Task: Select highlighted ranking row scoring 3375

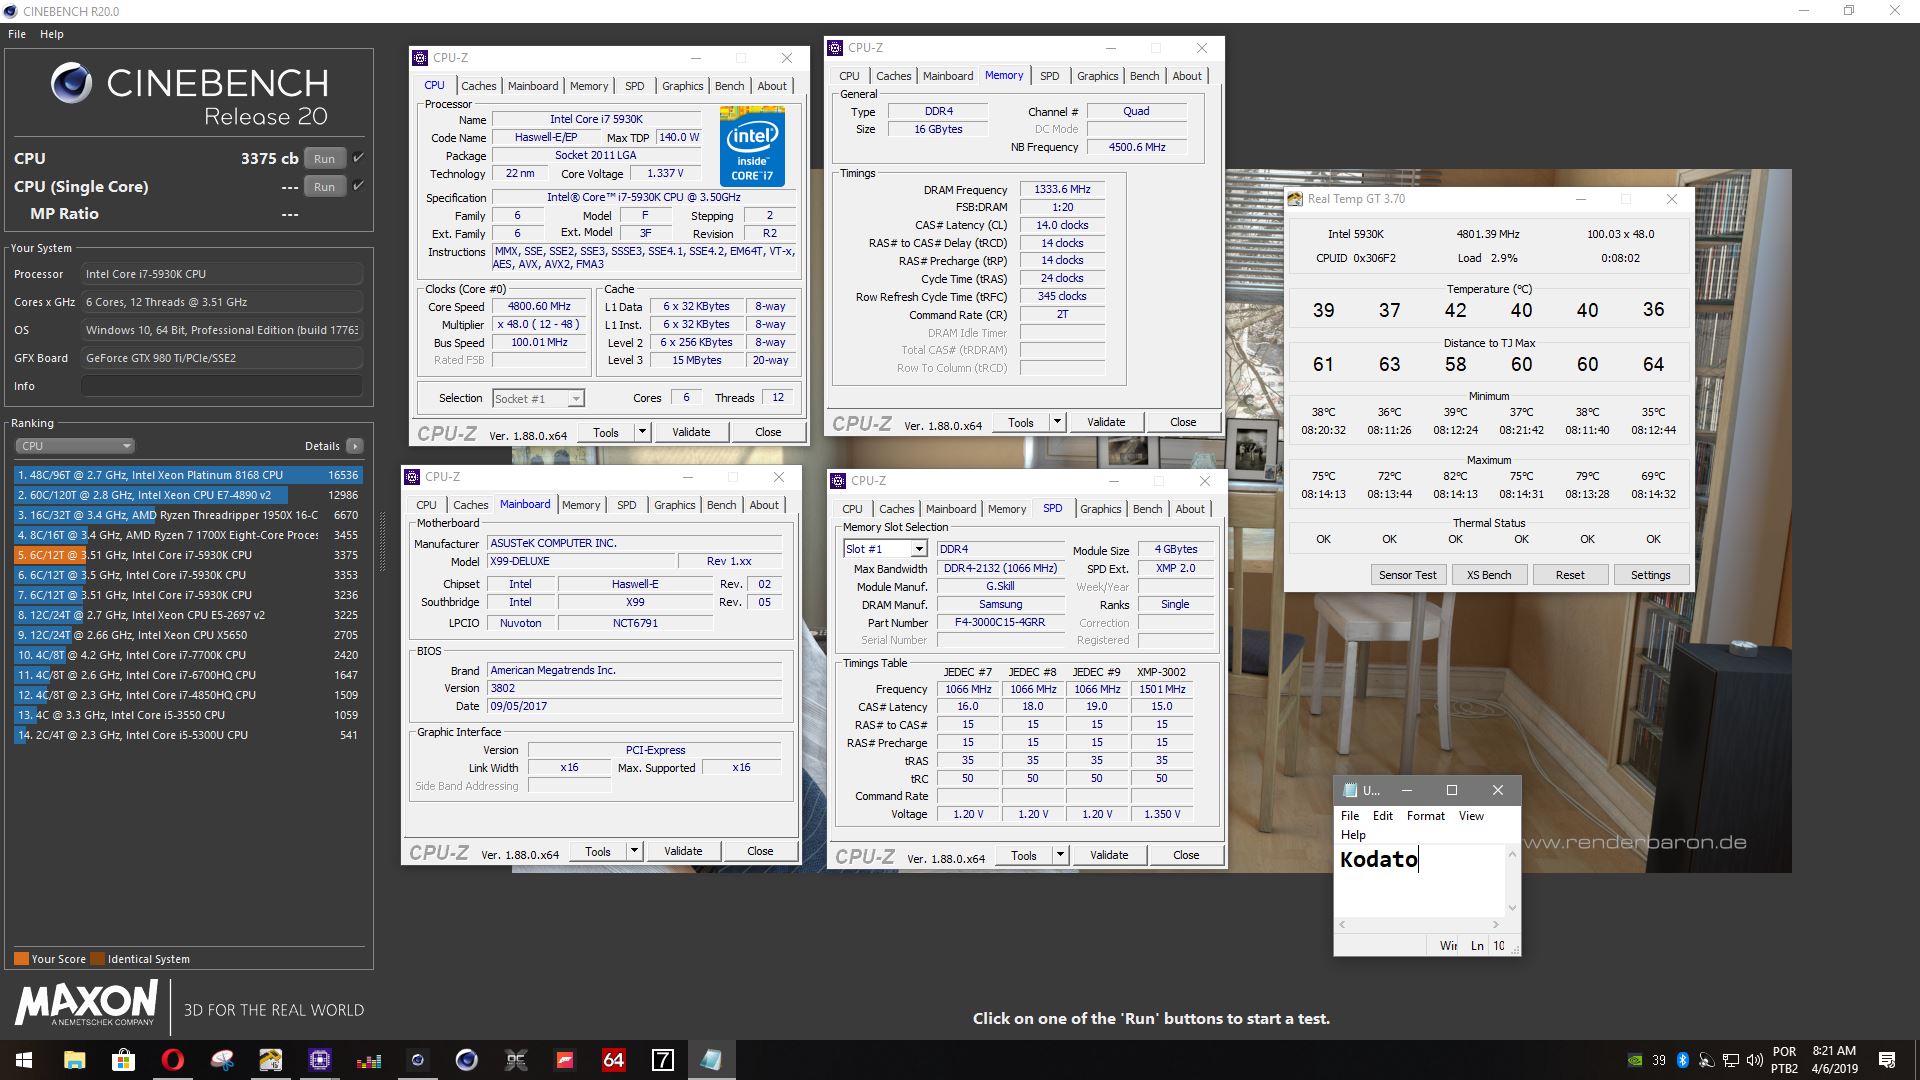Action: [x=188, y=555]
